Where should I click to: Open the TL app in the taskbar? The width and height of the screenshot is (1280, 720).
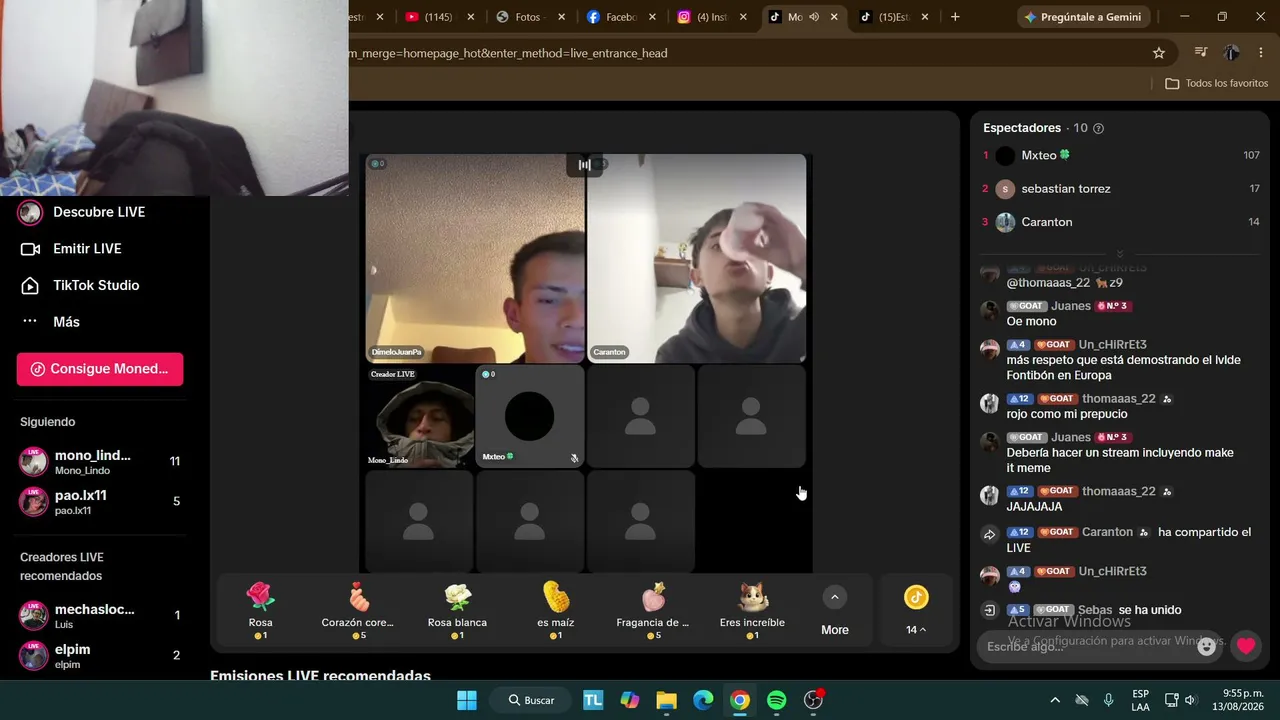point(593,700)
